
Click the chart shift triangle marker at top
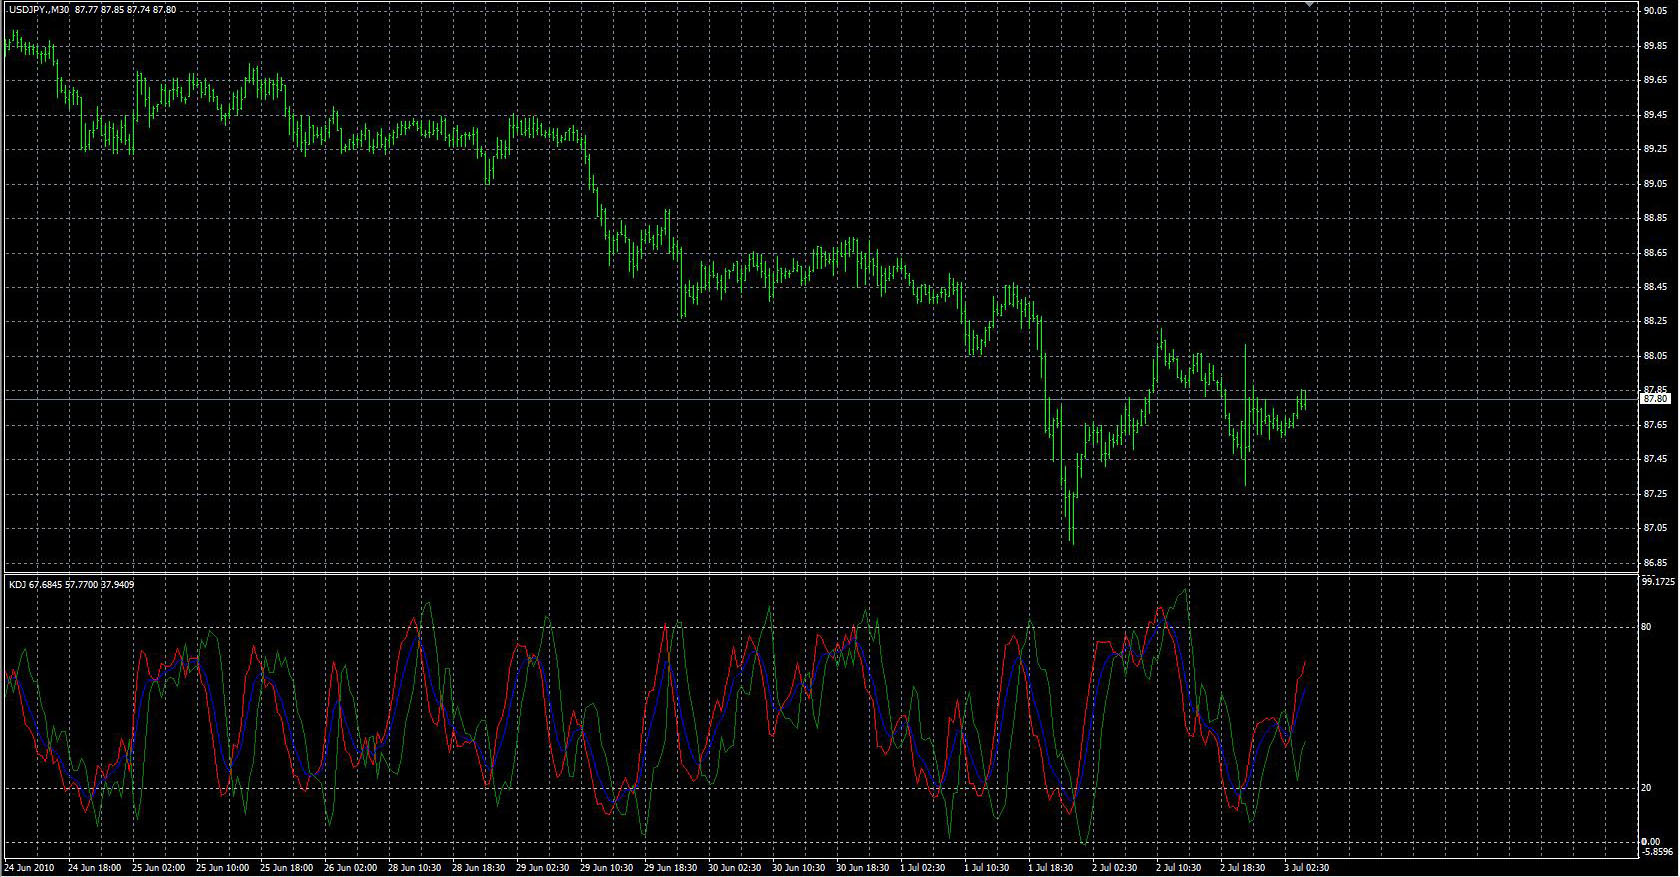(1310, 5)
